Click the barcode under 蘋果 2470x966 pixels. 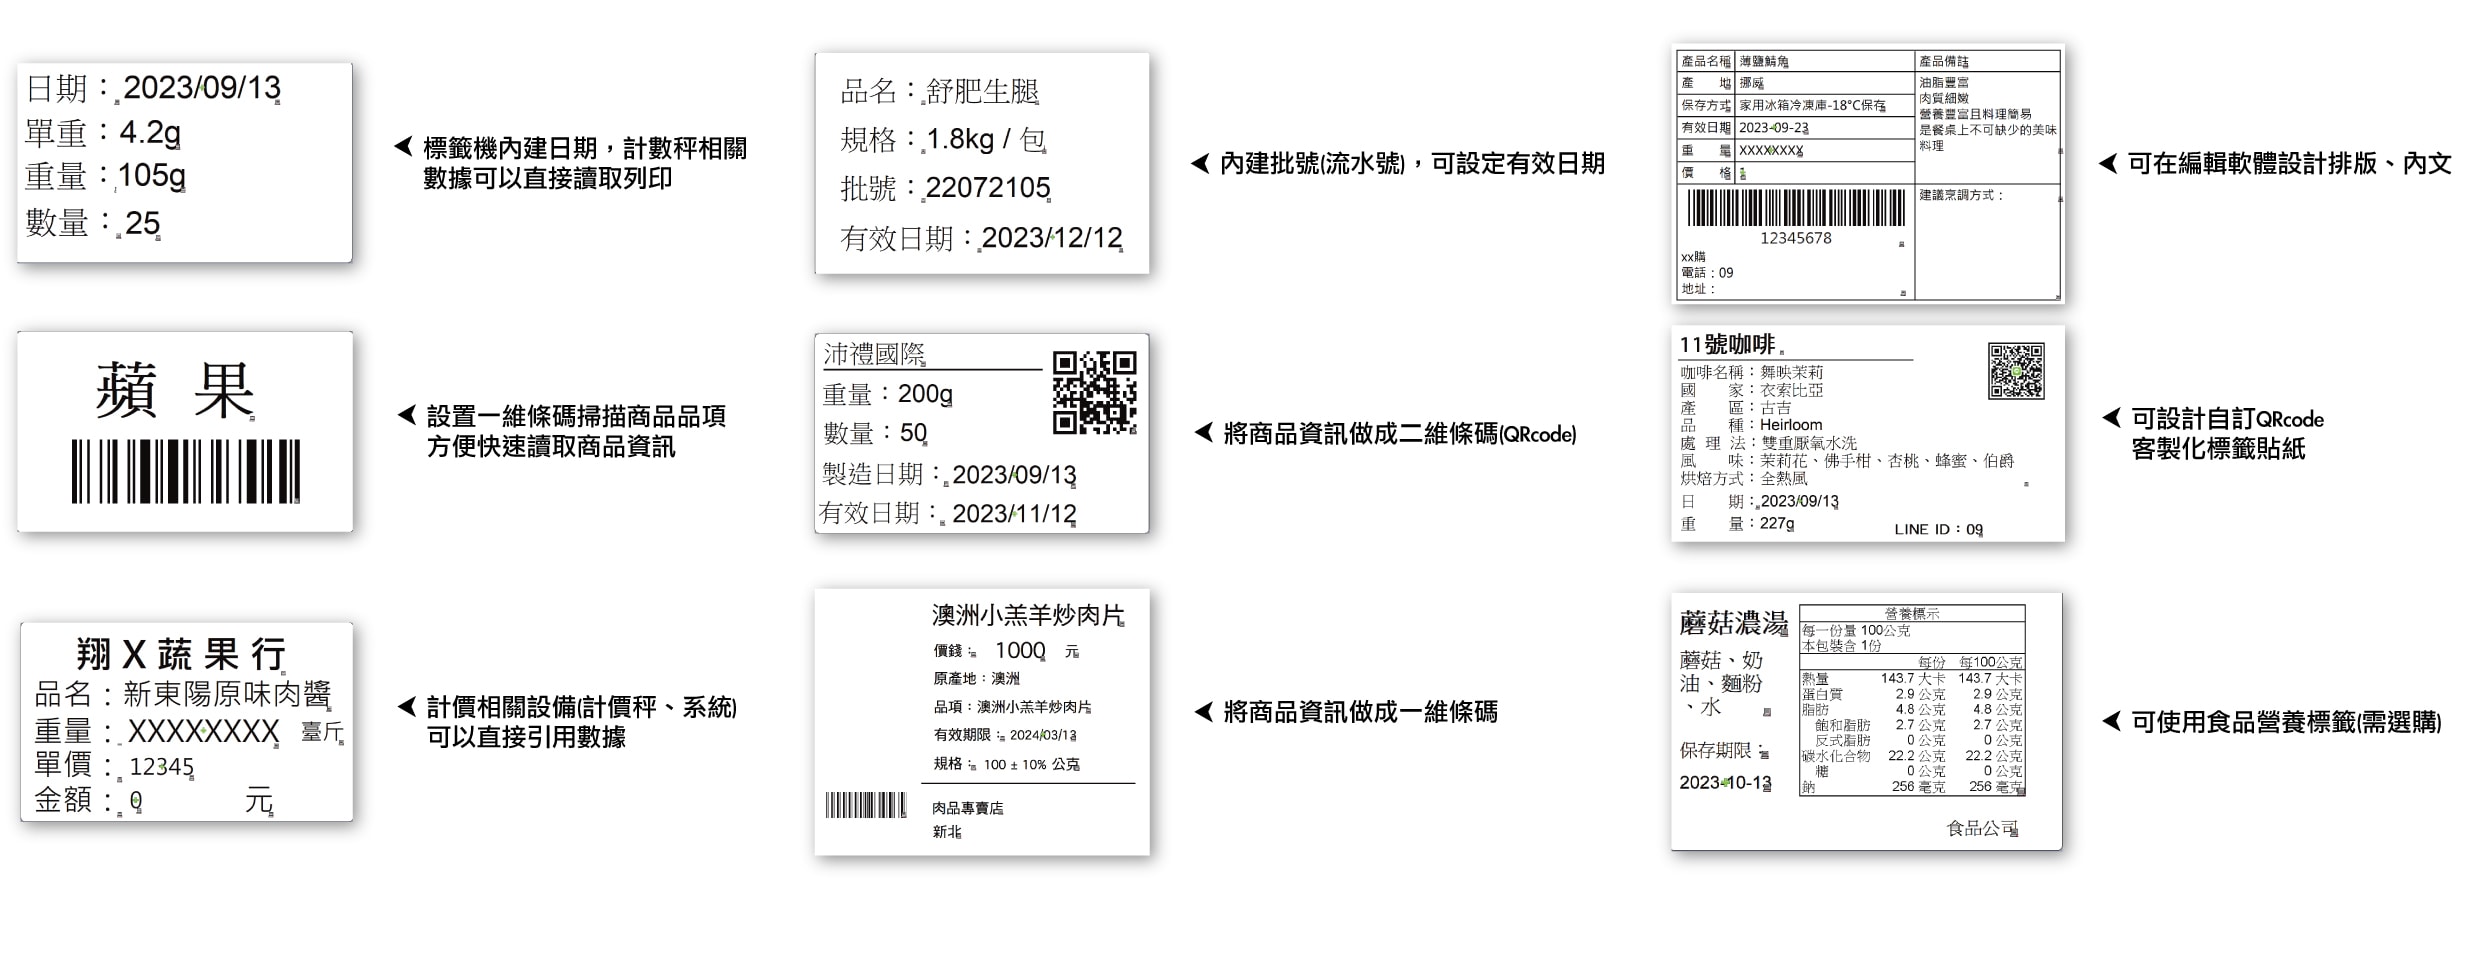(x=186, y=471)
